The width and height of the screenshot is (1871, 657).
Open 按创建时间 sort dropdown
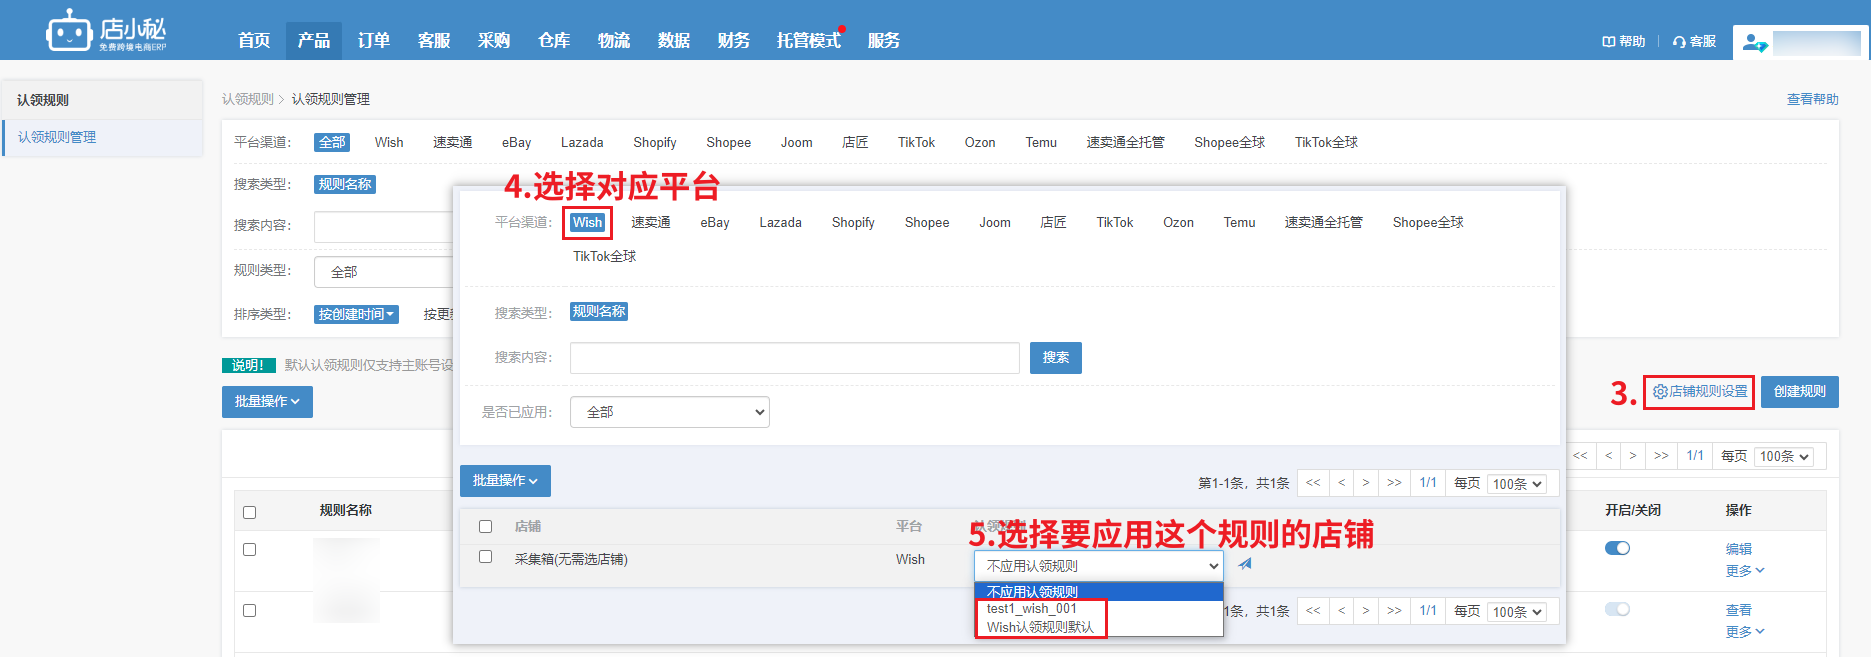pos(357,314)
